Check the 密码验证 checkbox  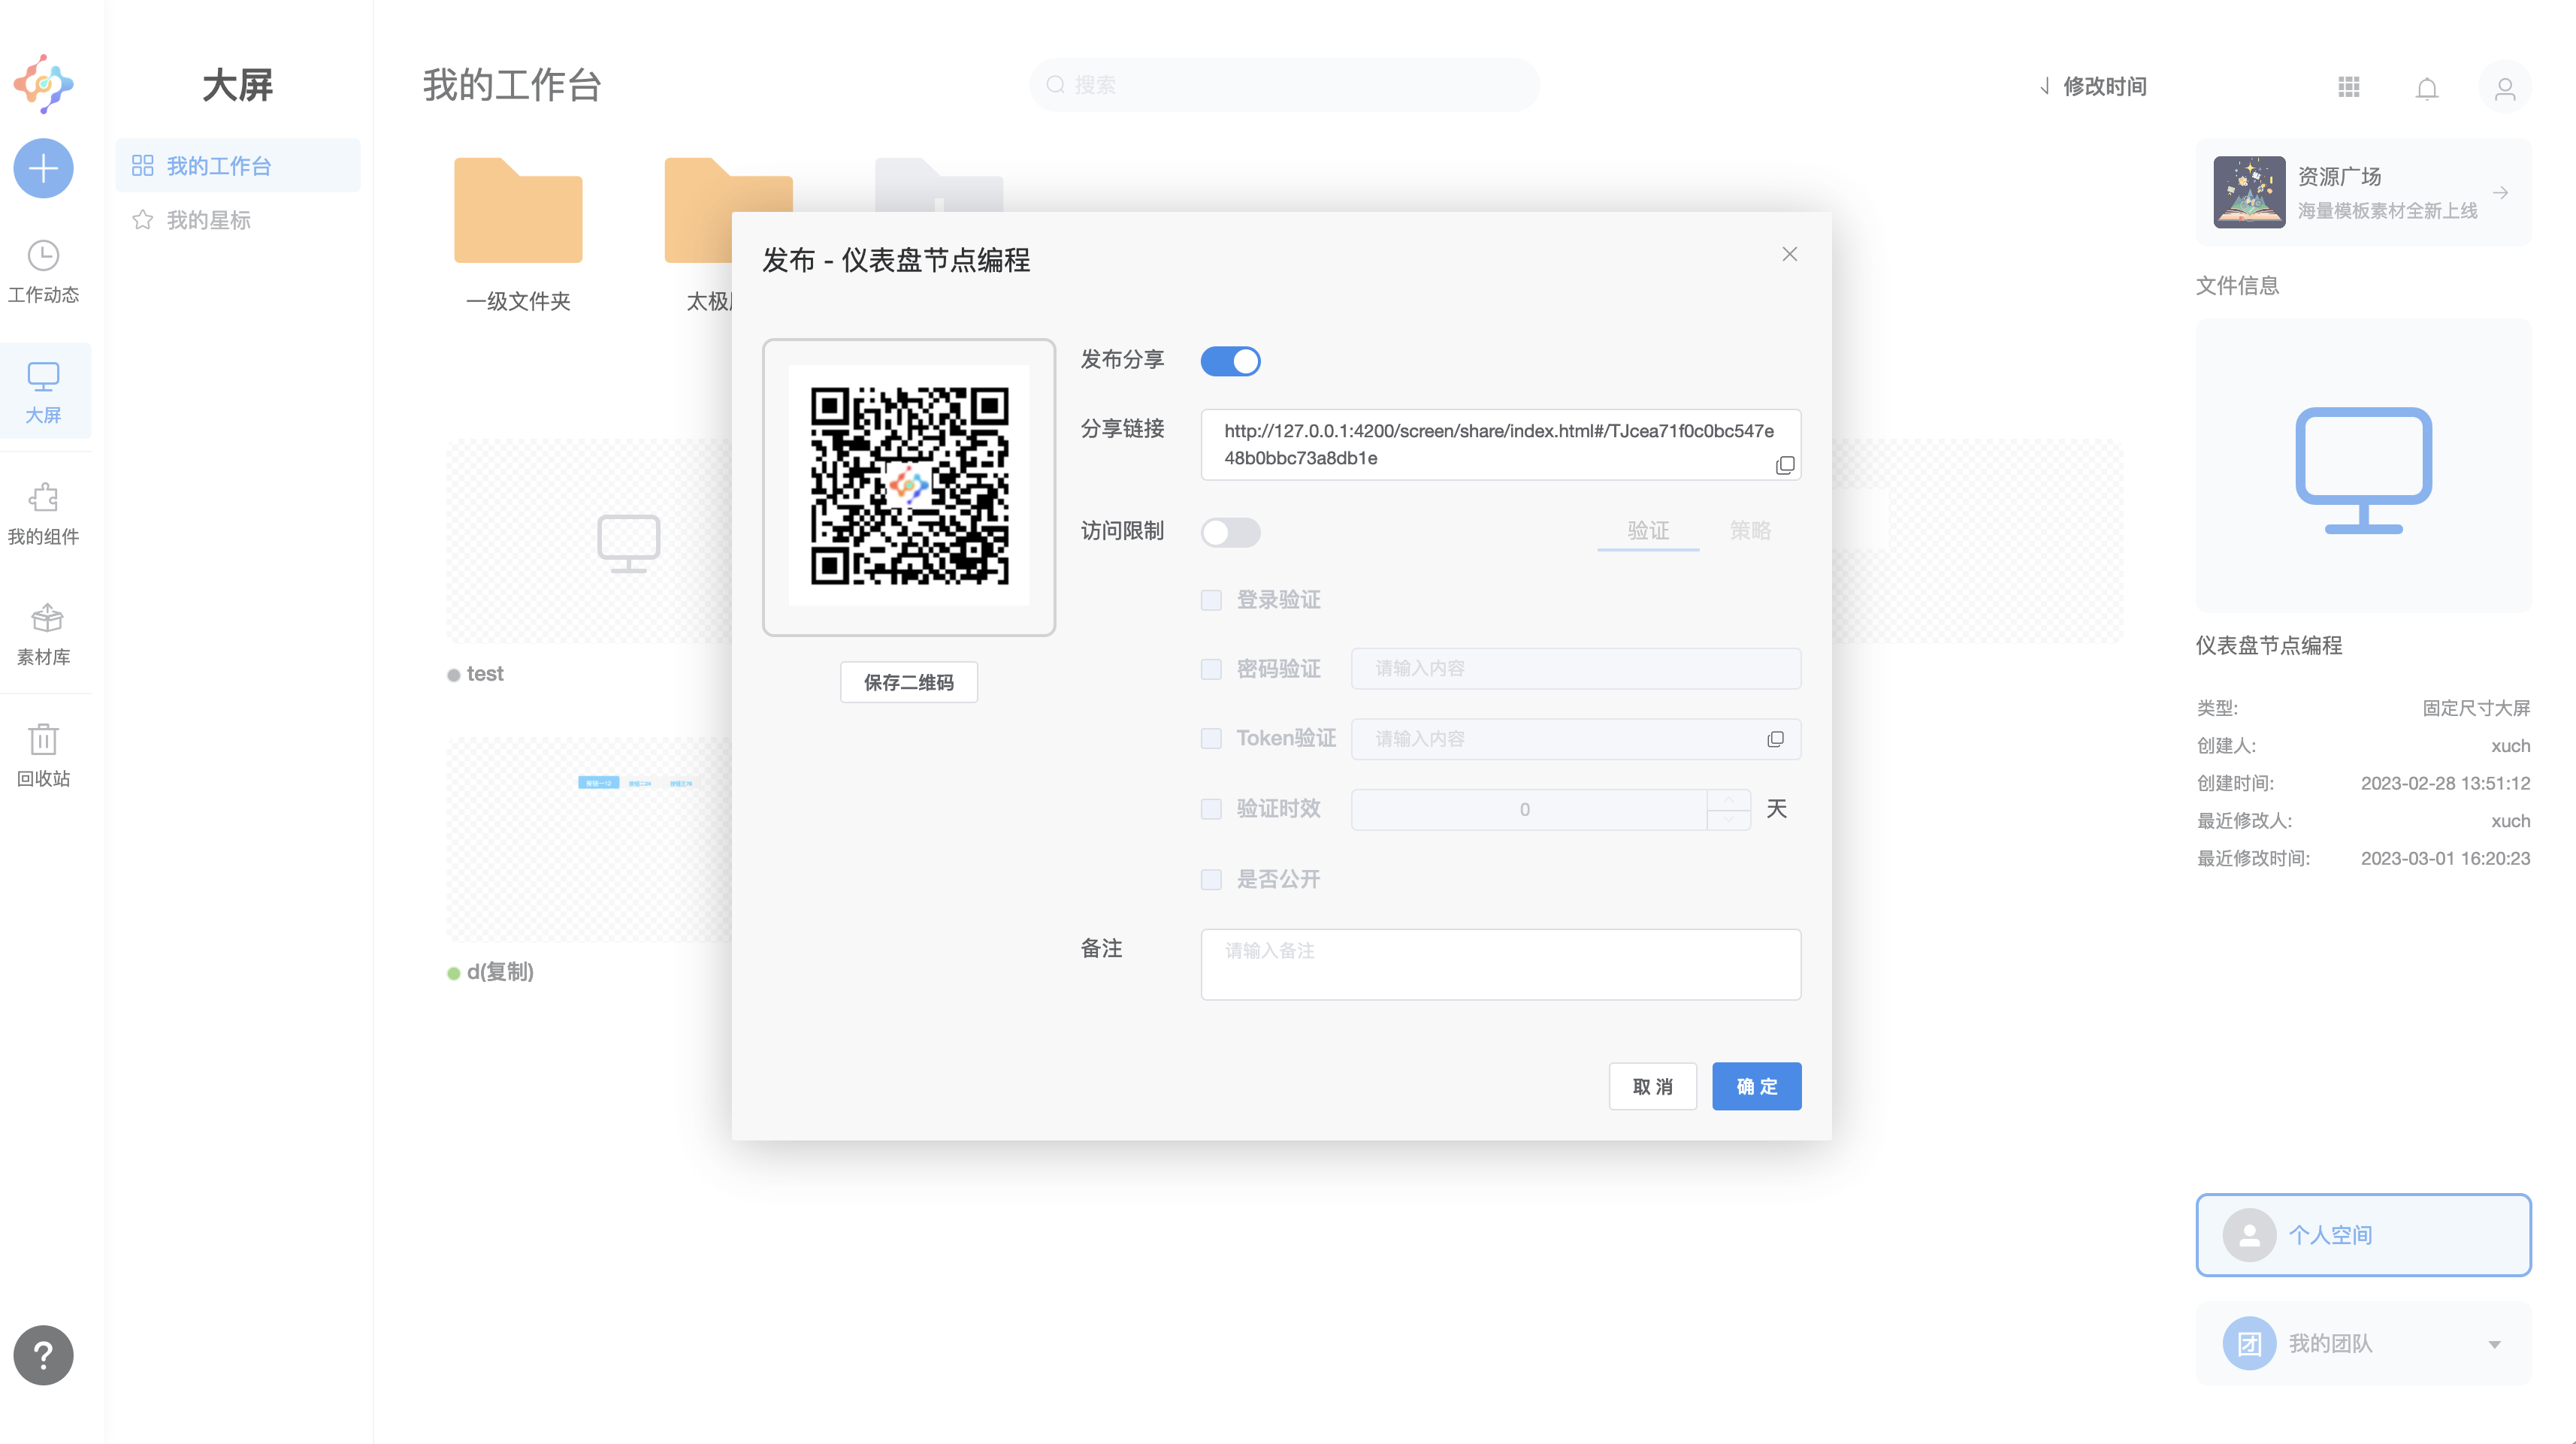(1211, 669)
